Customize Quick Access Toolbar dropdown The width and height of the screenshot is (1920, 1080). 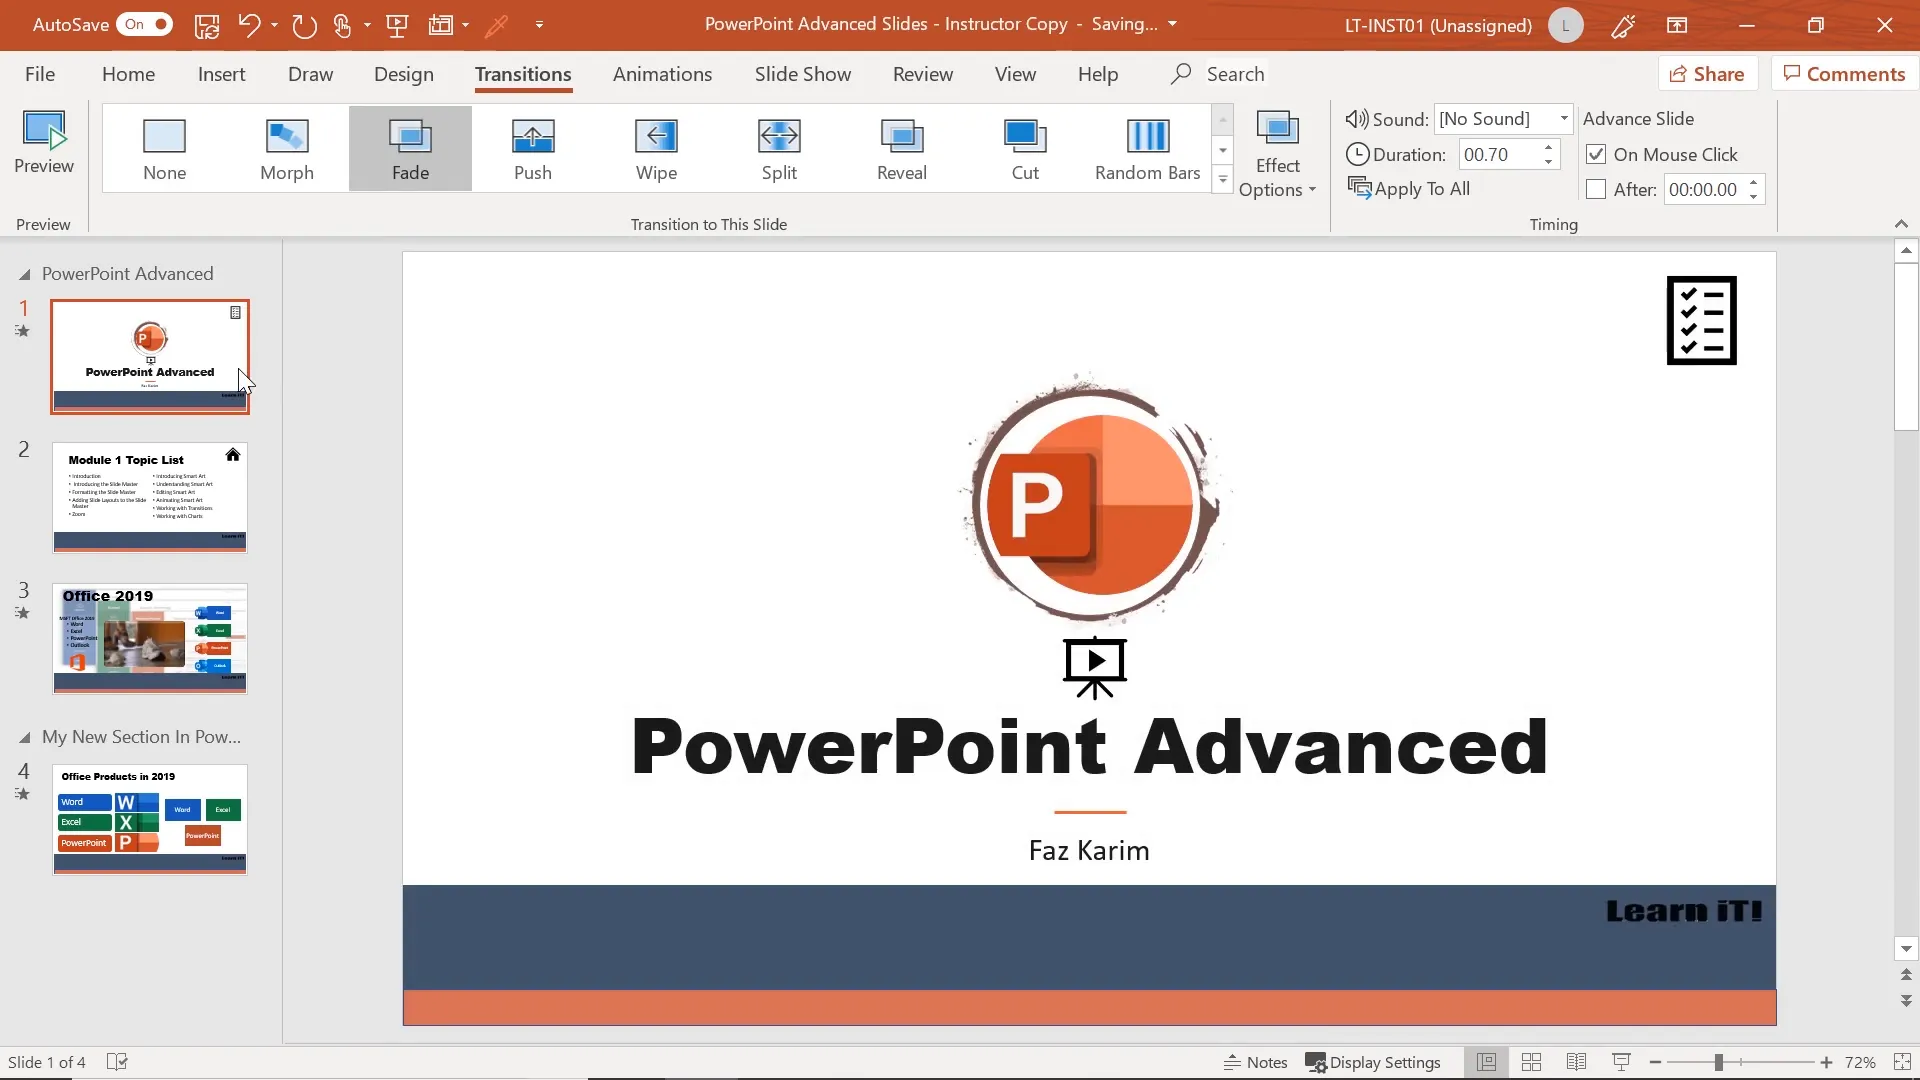[539, 25]
